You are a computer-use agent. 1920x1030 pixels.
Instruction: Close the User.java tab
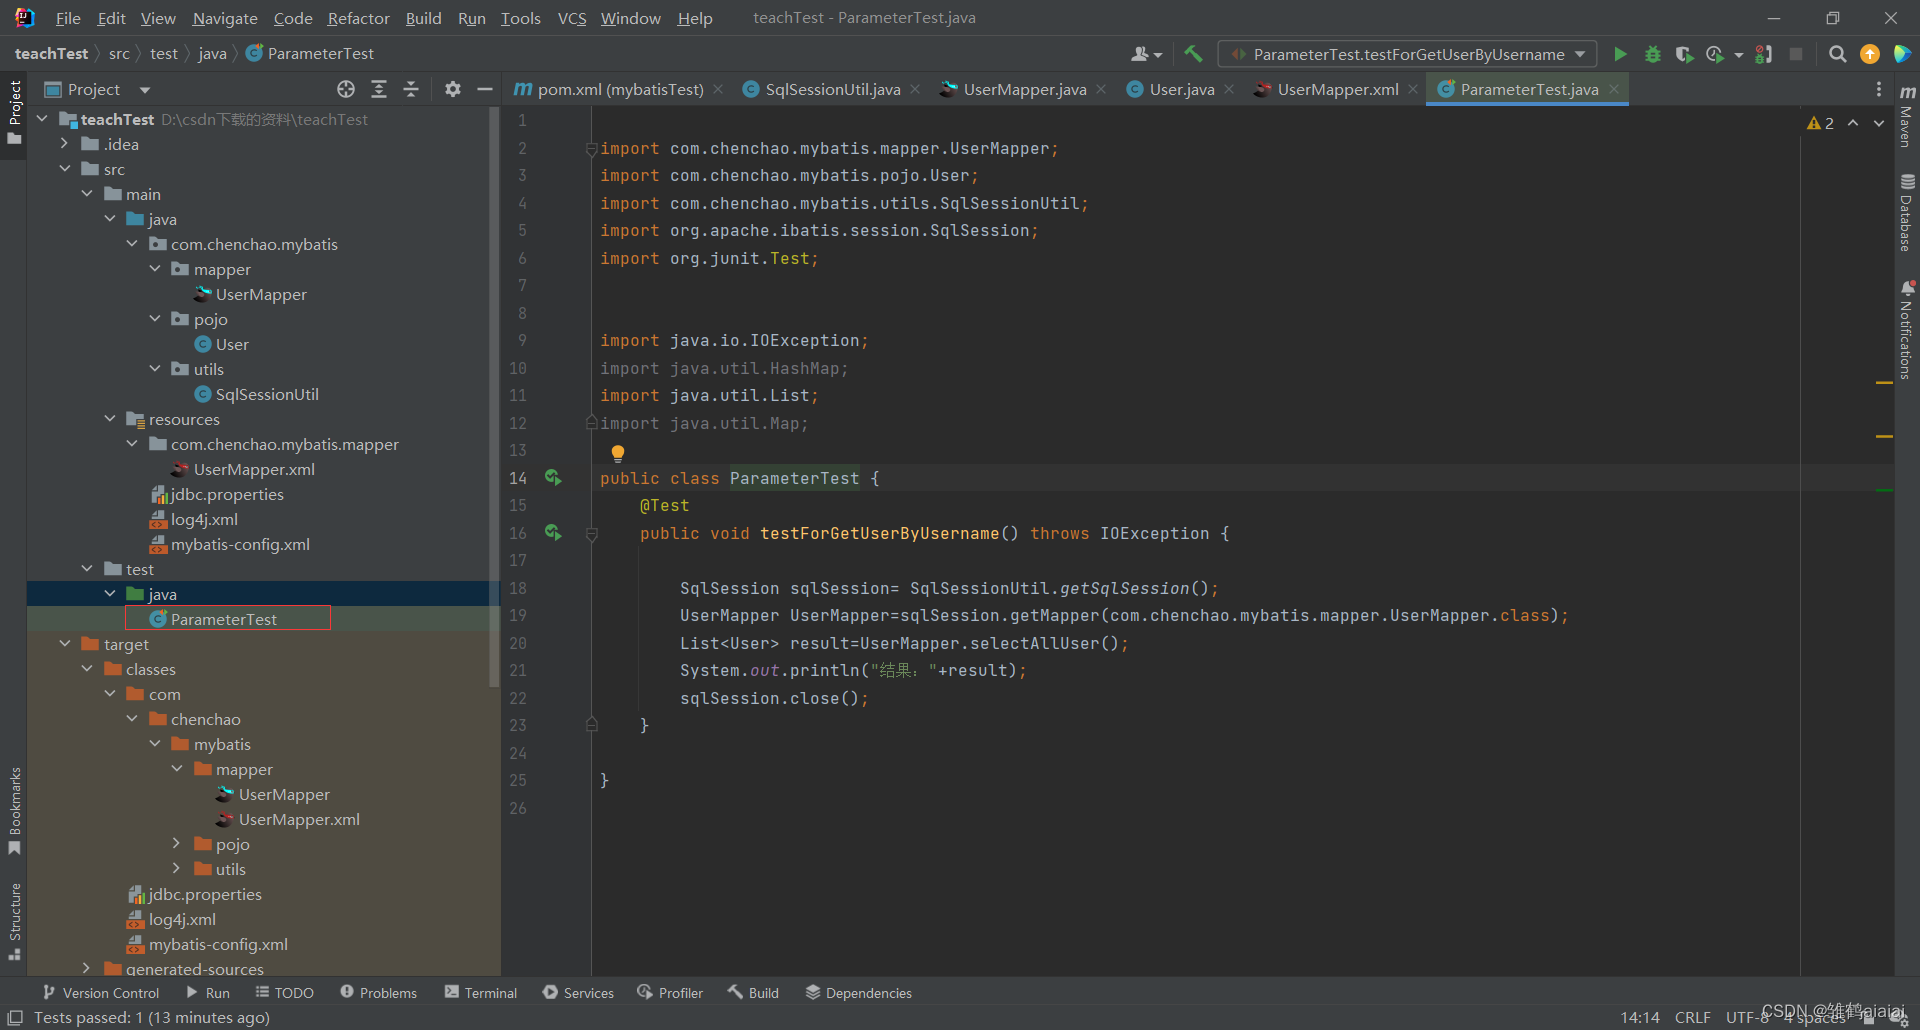(1229, 89)
